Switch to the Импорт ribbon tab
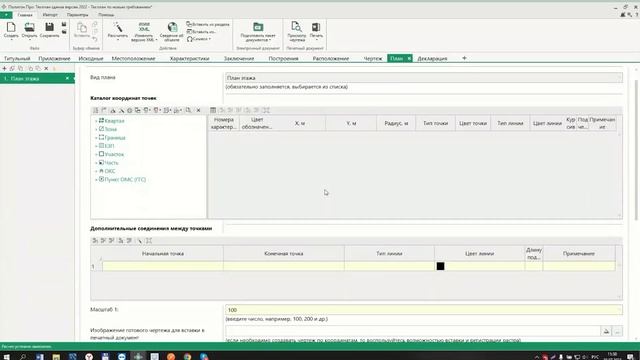The width and height of the screenshot is (640, 360). (x=50, y=15)
